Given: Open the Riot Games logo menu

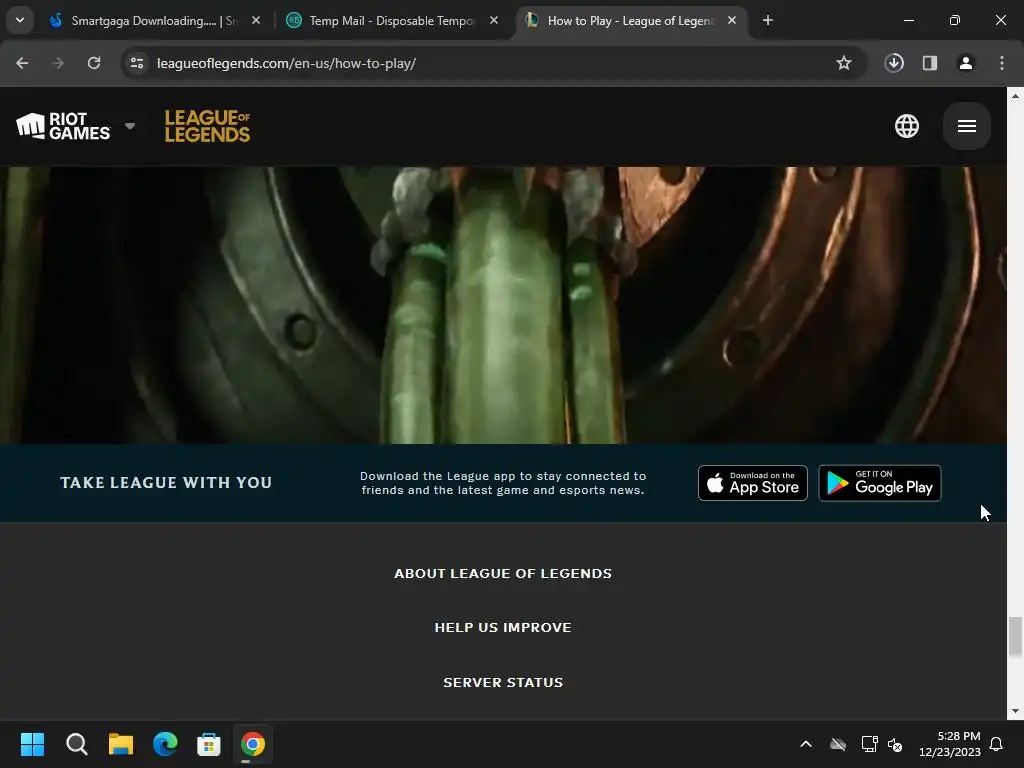Looking at the screenshot, I should tap(63, 126).
